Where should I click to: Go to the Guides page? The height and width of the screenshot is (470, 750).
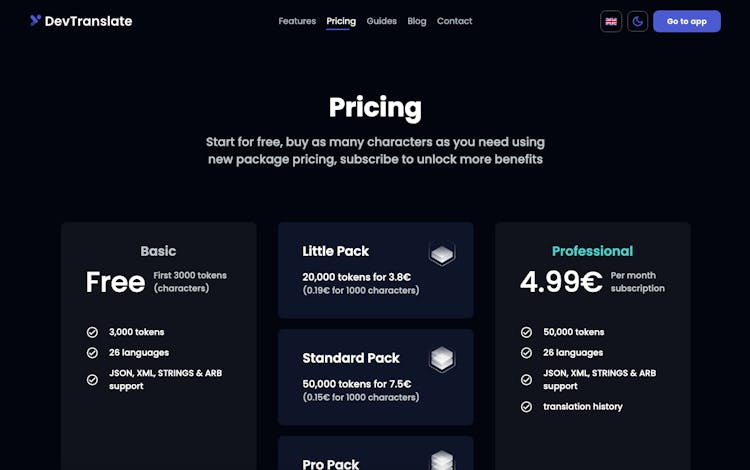[x=382, y=21]
